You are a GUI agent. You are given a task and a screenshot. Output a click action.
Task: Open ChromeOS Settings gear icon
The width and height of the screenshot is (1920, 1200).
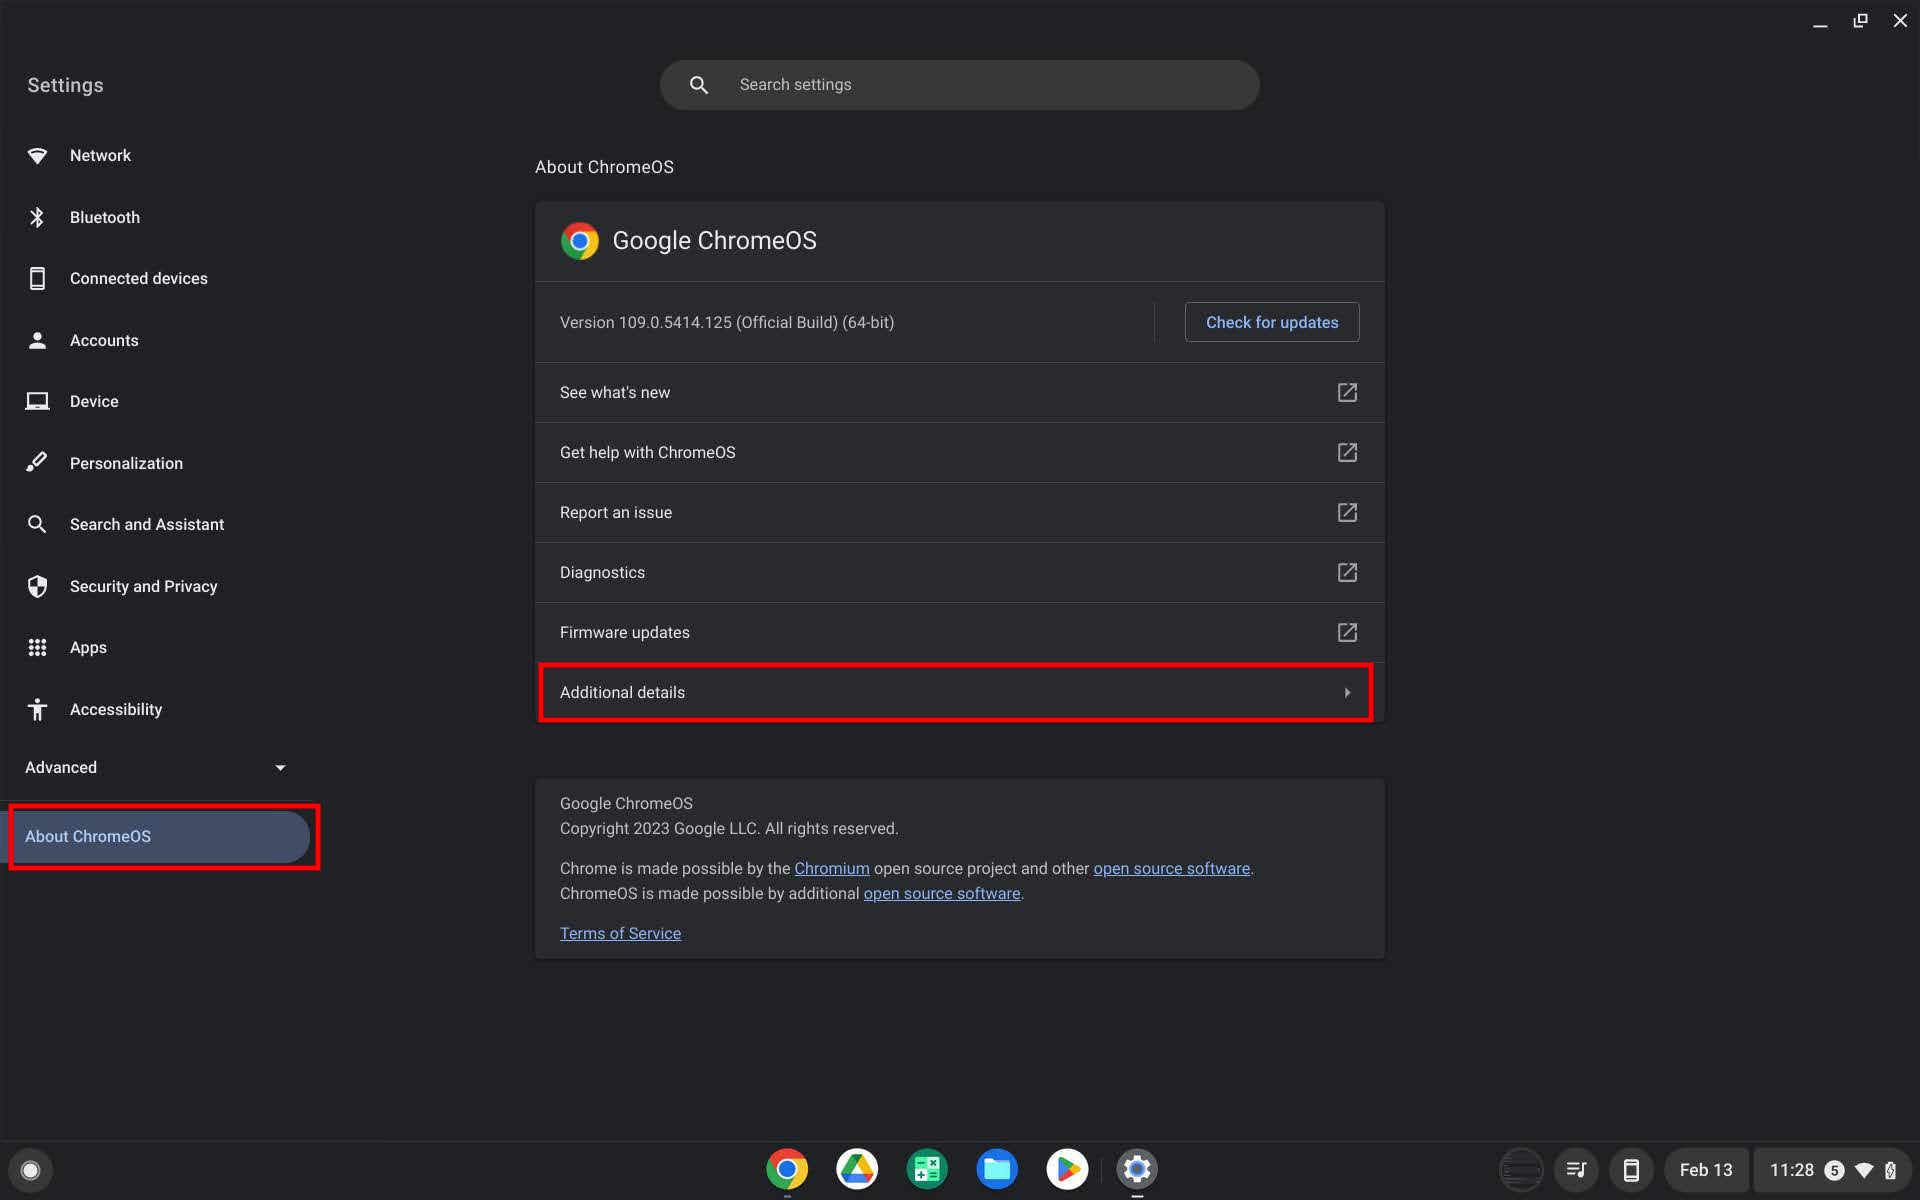(1136, 1168)
